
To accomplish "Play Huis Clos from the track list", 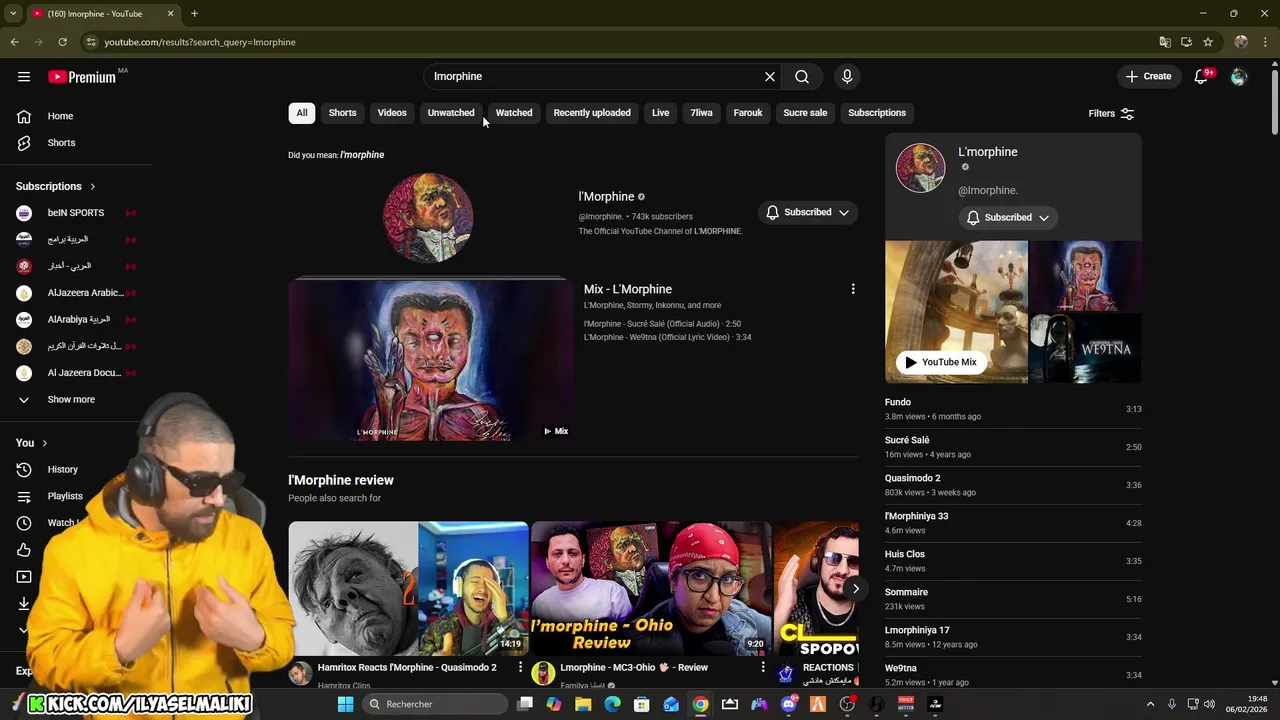I will tap(1013, 561).
